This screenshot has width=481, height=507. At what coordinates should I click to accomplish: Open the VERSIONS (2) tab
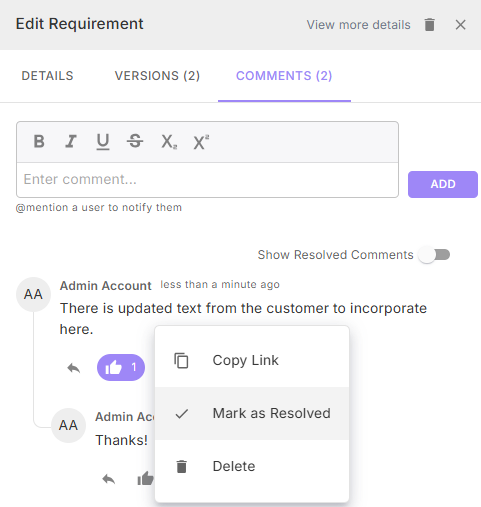[157, 76]
